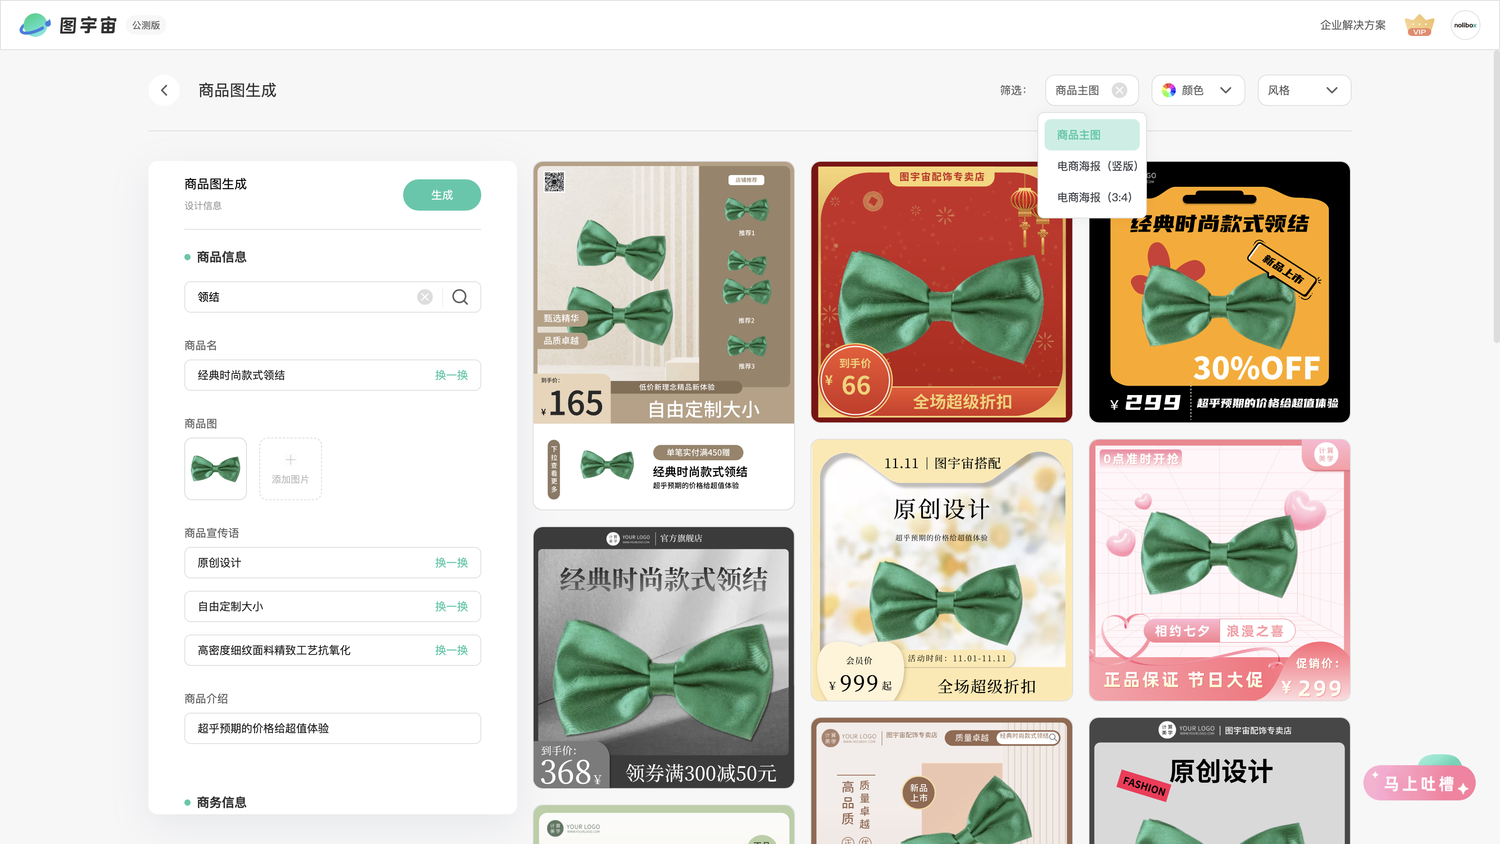Viewport: 1500px width, 844px height.
Task: Click 换一换 next to 自由定制大小
Action: click(451, 606)
